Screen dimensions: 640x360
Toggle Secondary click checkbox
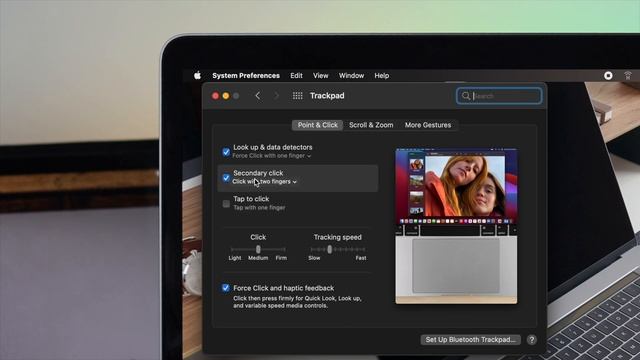(x=226, y=178)
